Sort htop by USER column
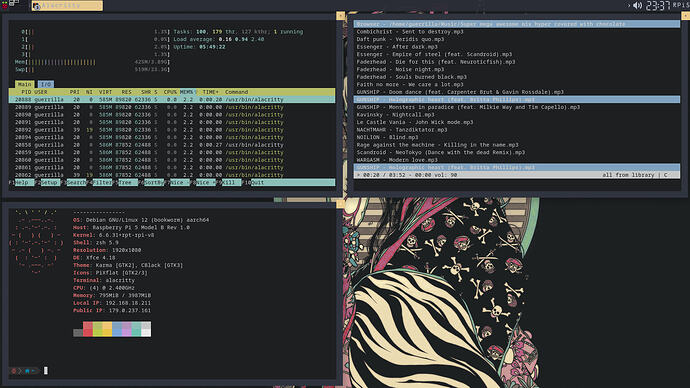Screen dimensions: 690x388 (x=40, y=92)
